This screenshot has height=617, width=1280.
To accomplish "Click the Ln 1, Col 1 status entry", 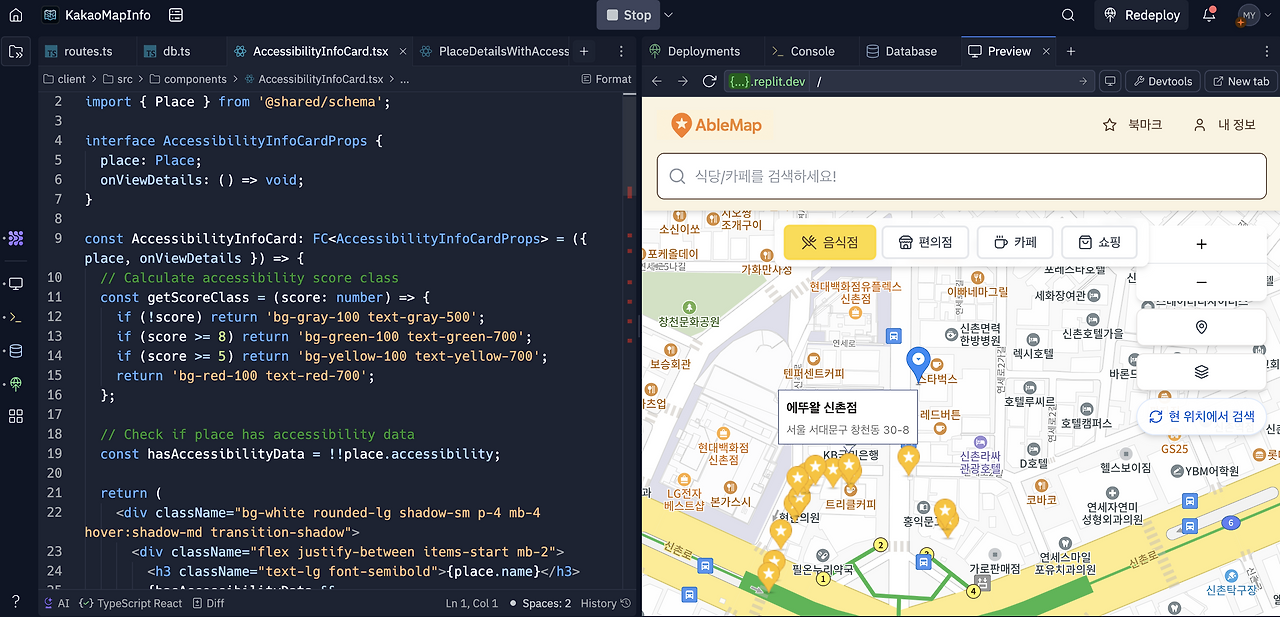I will pyautogui.click(x=472, y=603).
